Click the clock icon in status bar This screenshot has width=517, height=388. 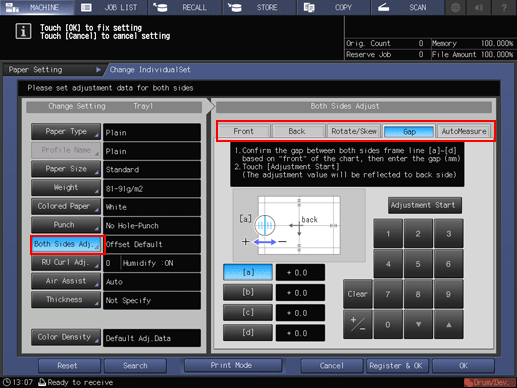click(x=6, y=382)
